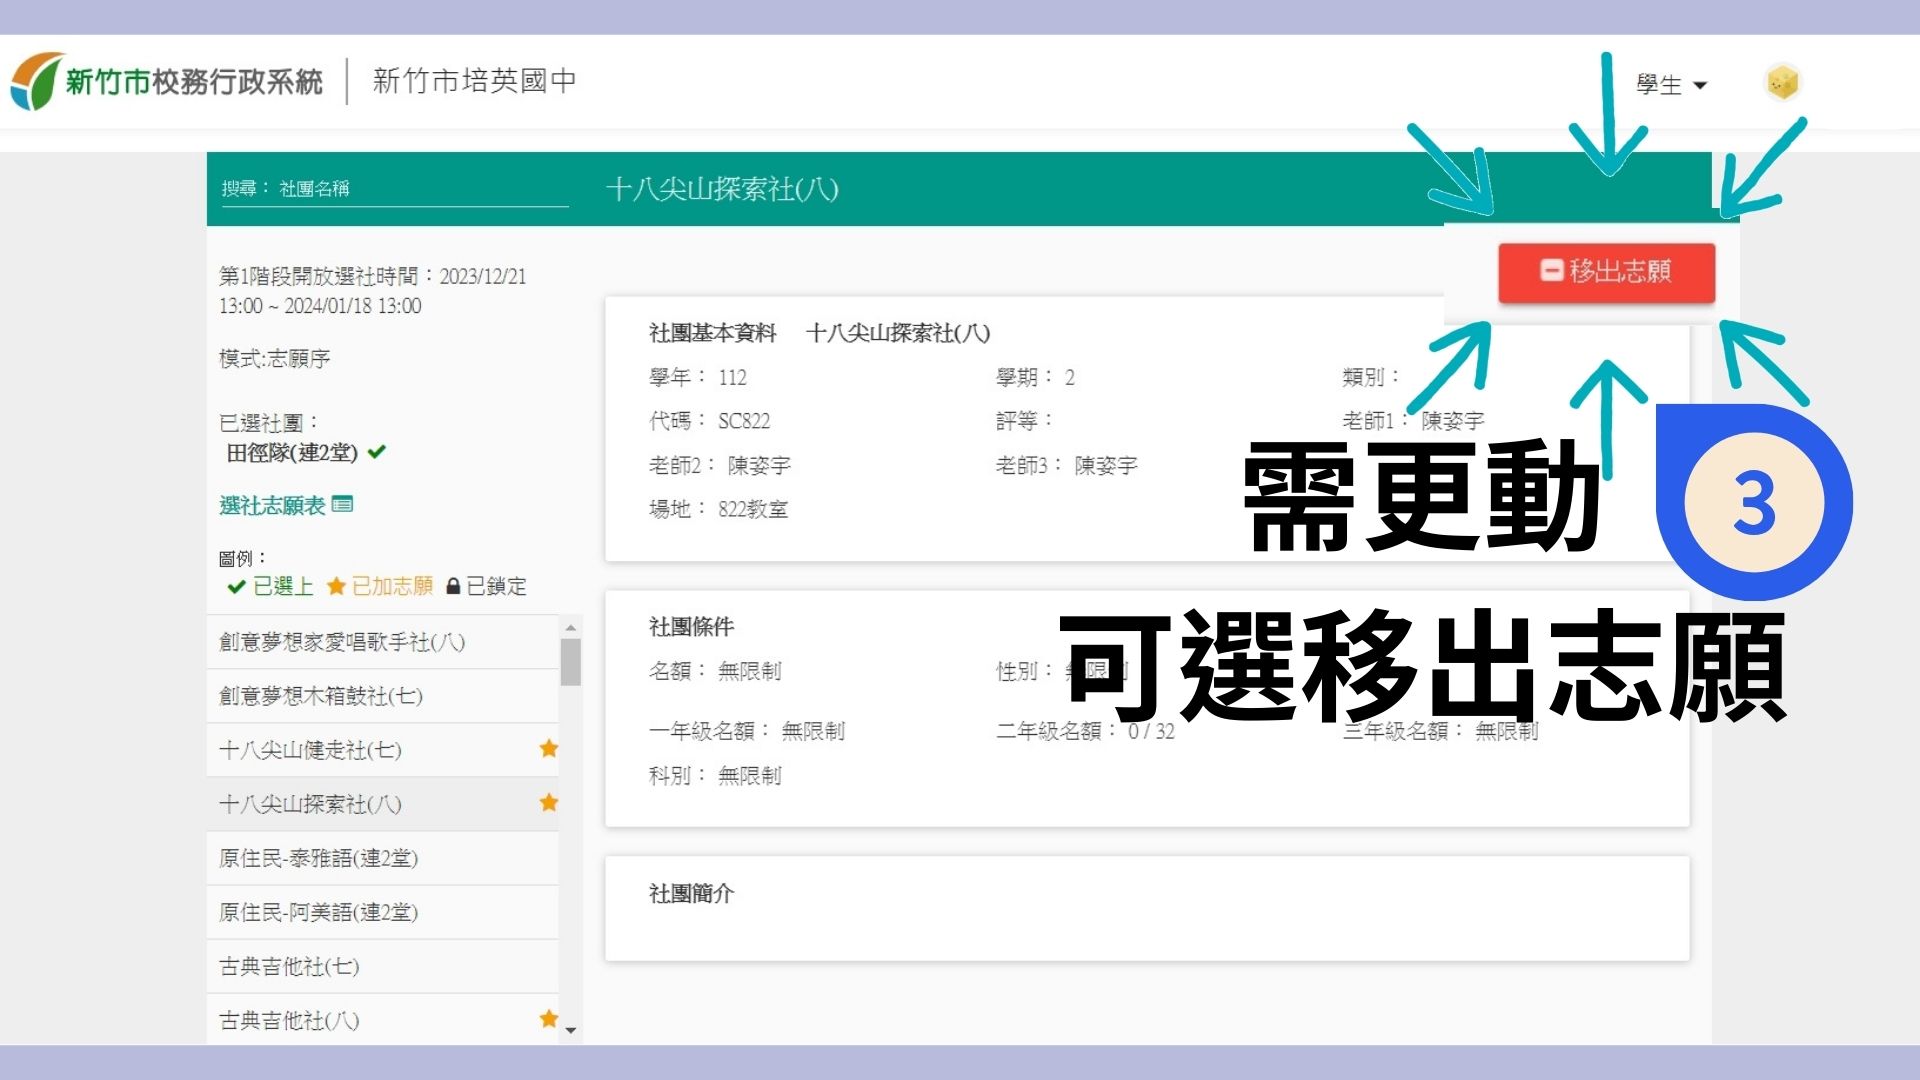Open the 學生 role dropdown
The height and width of the screenshot is (1080, 1920).
pos(1670,85)
